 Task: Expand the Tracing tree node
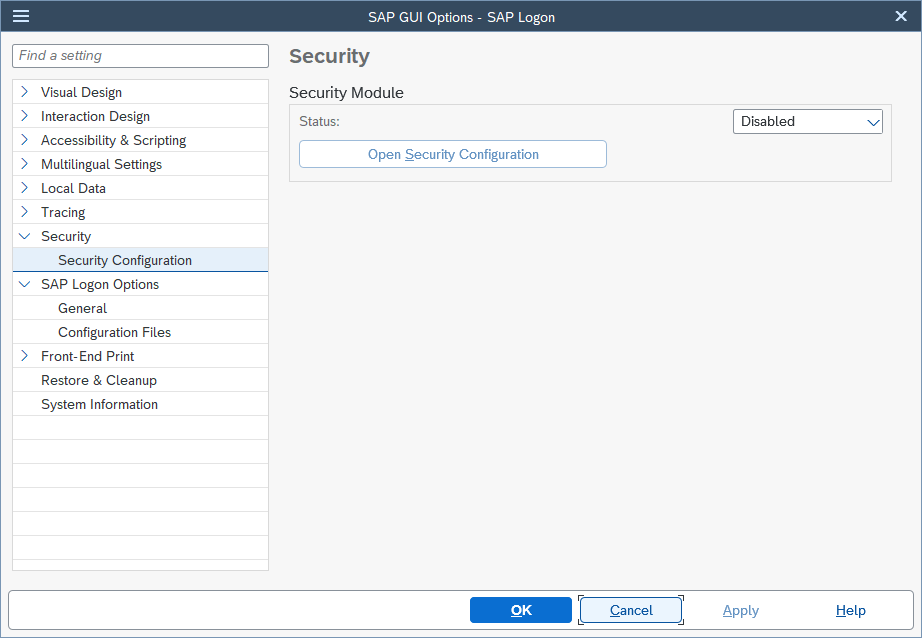click(25, 212)
